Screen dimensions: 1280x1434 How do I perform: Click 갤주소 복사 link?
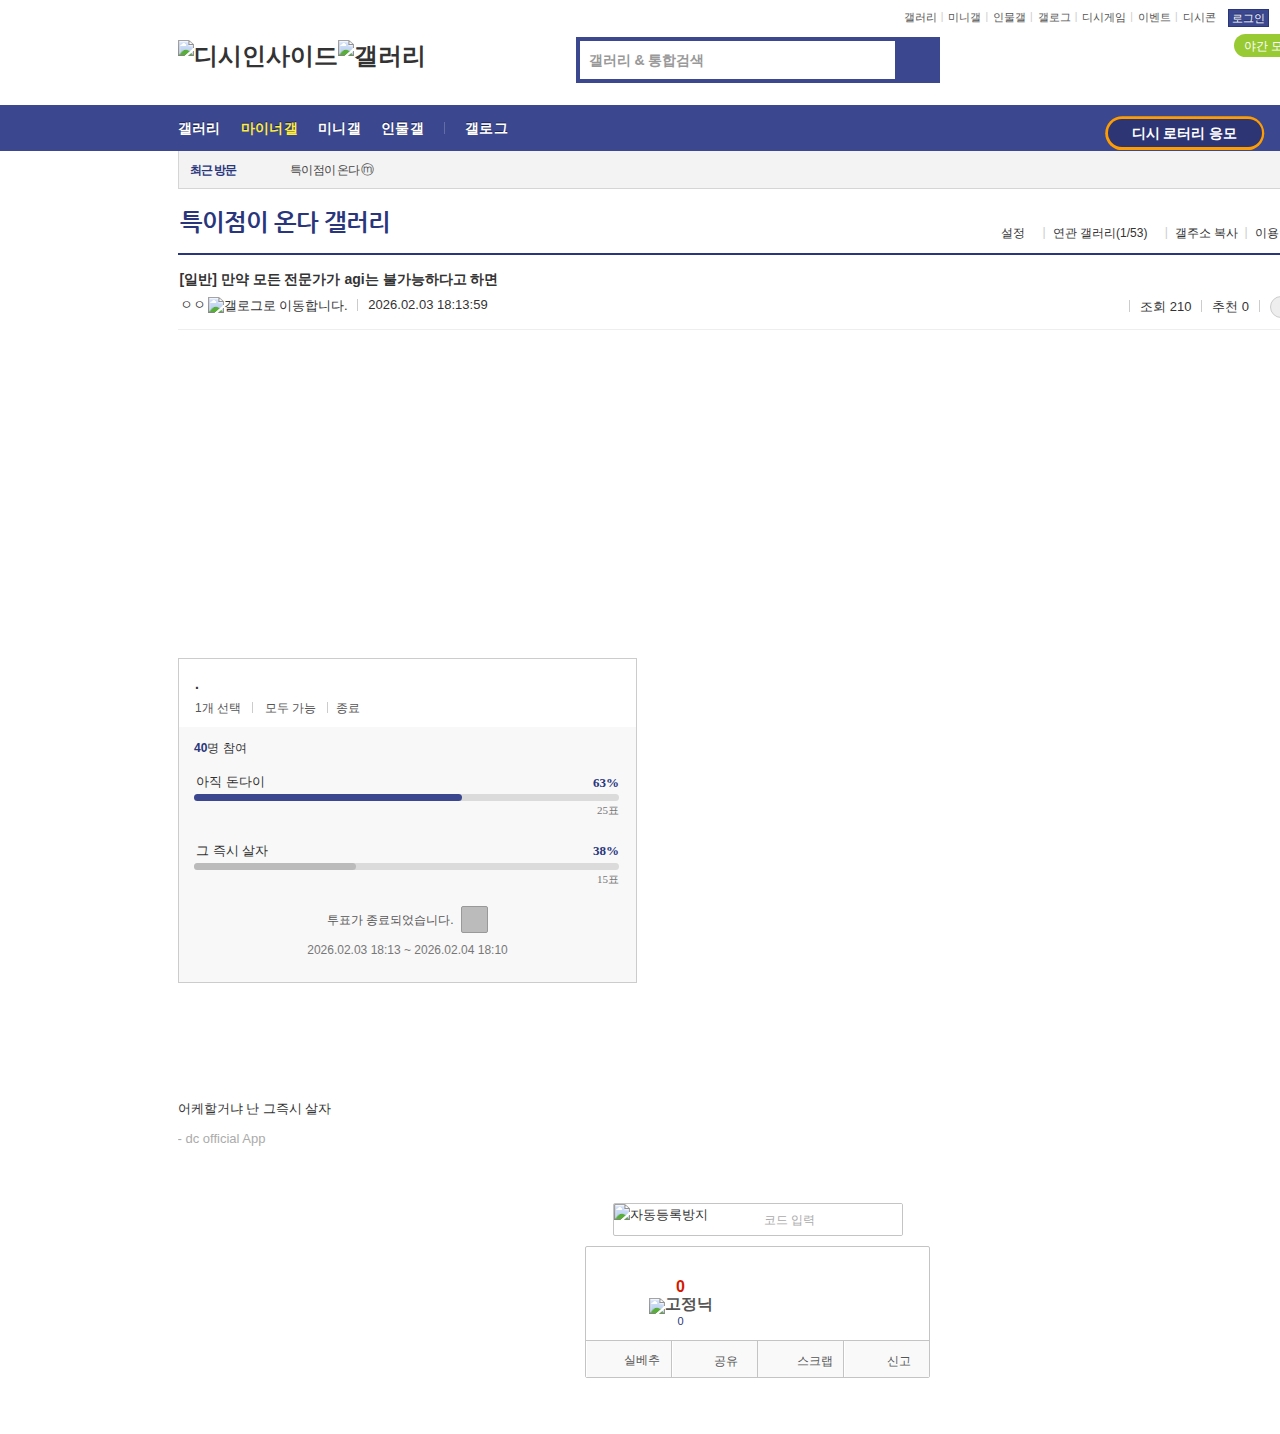point(1205,233)
